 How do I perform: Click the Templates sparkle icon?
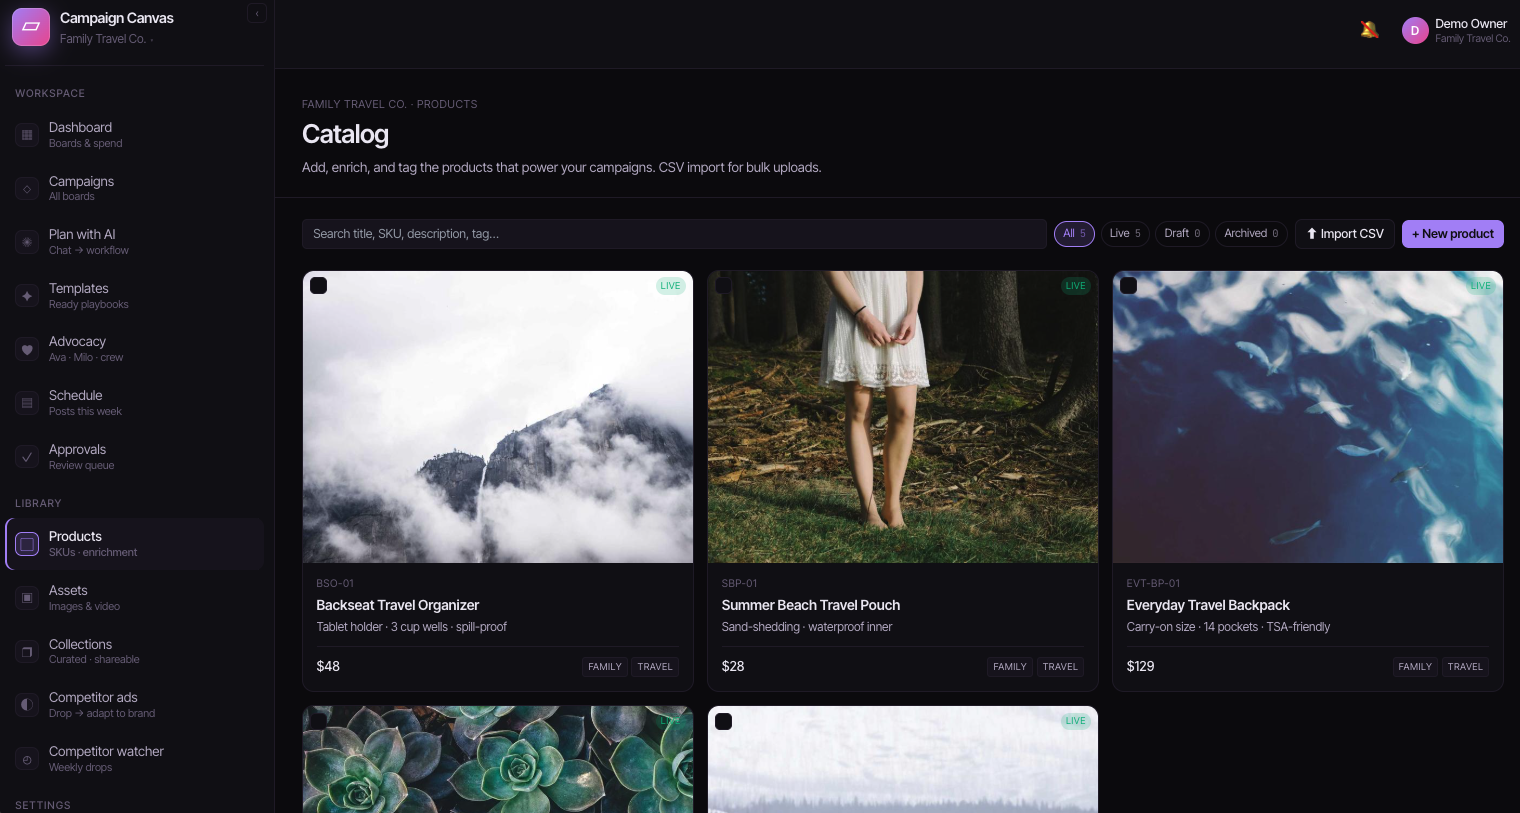[27, 296]
